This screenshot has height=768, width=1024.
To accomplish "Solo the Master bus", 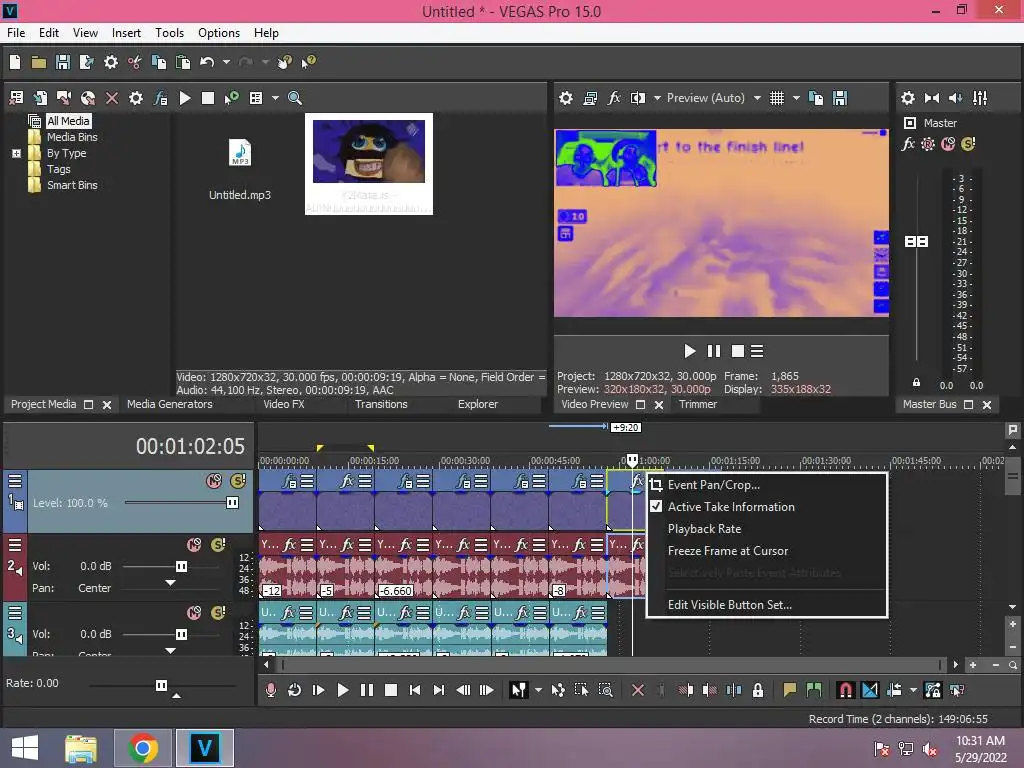I will (x=968, y=144).
